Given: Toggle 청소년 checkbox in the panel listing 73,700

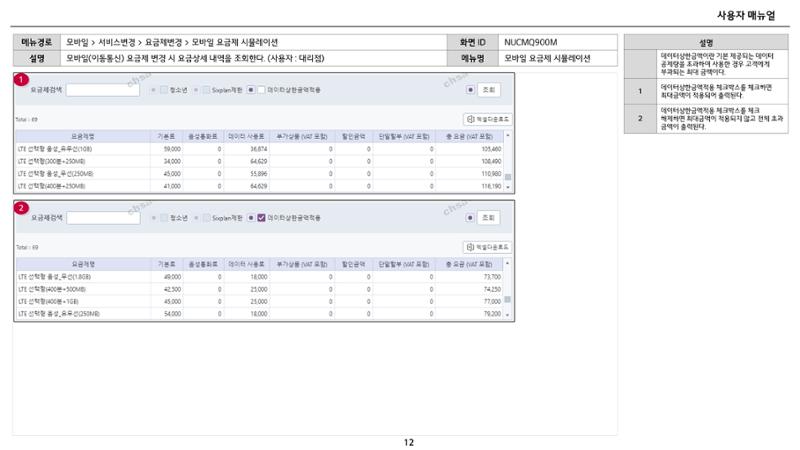Looking at the screenshot, I should point(164,218).
